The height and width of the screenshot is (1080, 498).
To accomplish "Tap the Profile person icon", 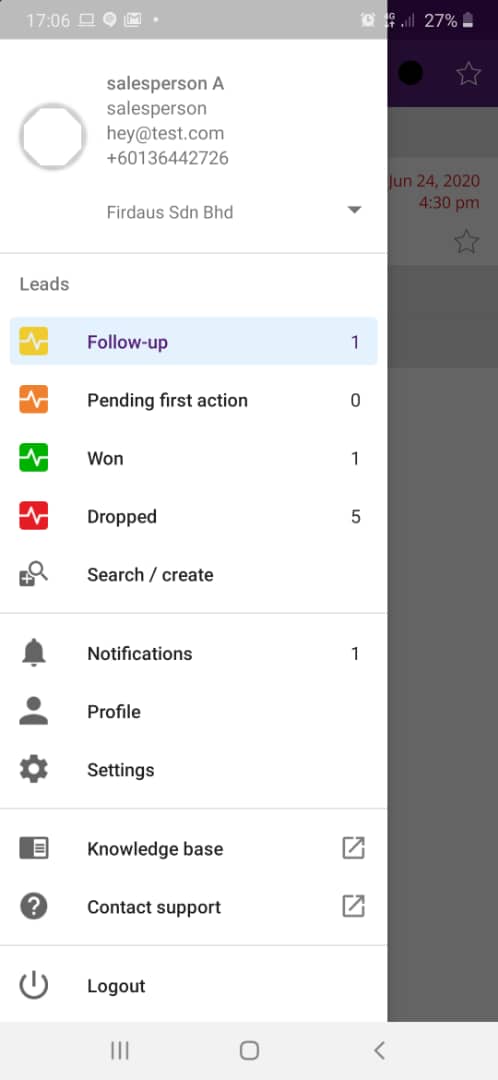I will tap(34, 712).
